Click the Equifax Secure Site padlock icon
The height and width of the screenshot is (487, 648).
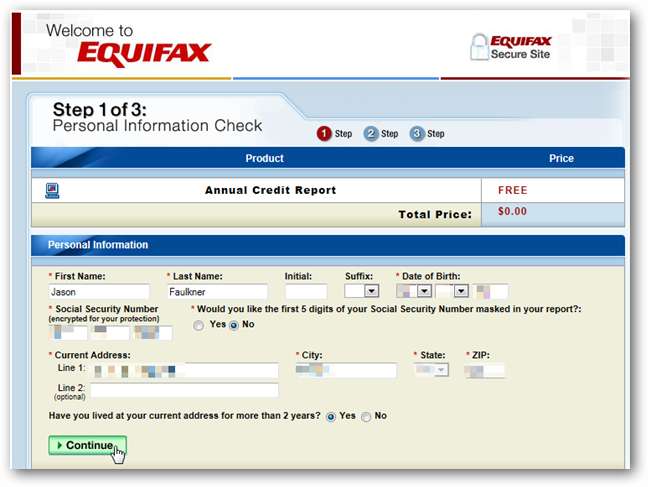(479, 47)
